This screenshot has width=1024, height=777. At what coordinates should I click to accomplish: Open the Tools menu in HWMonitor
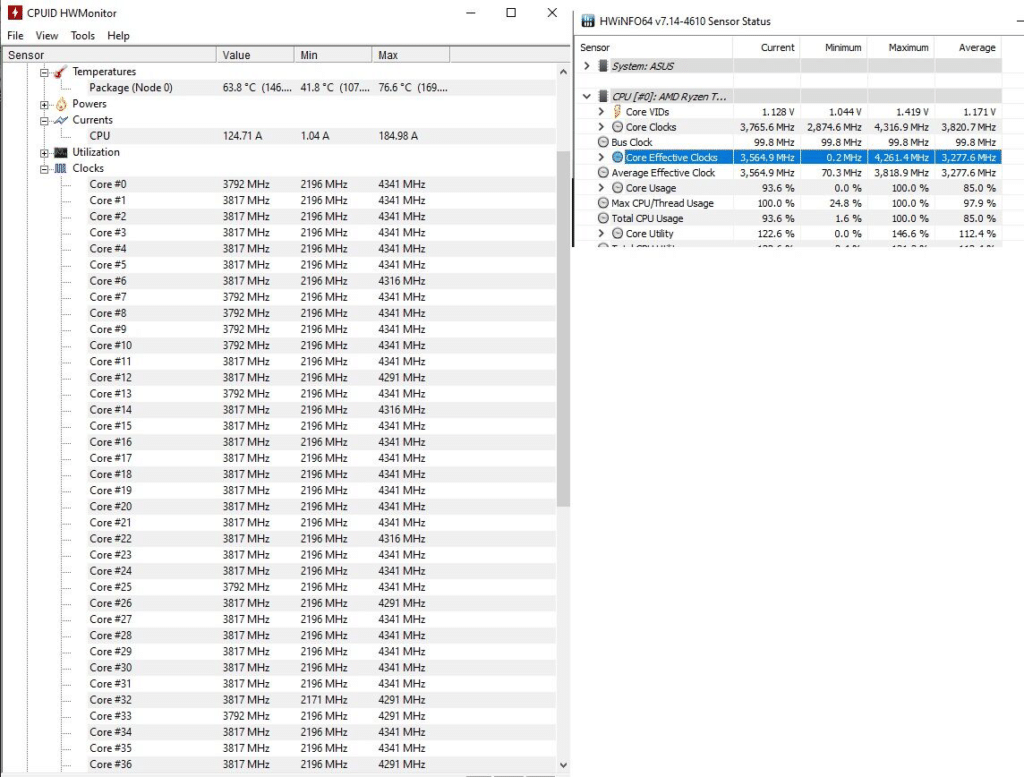pos(82,36)
